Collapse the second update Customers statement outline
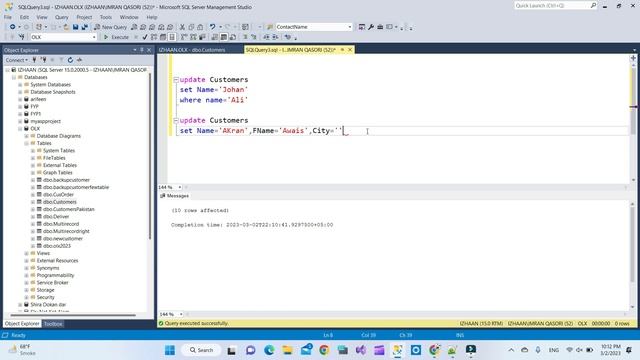The width and height of the screenshot is (640, 360). click(x=176, y=120)
